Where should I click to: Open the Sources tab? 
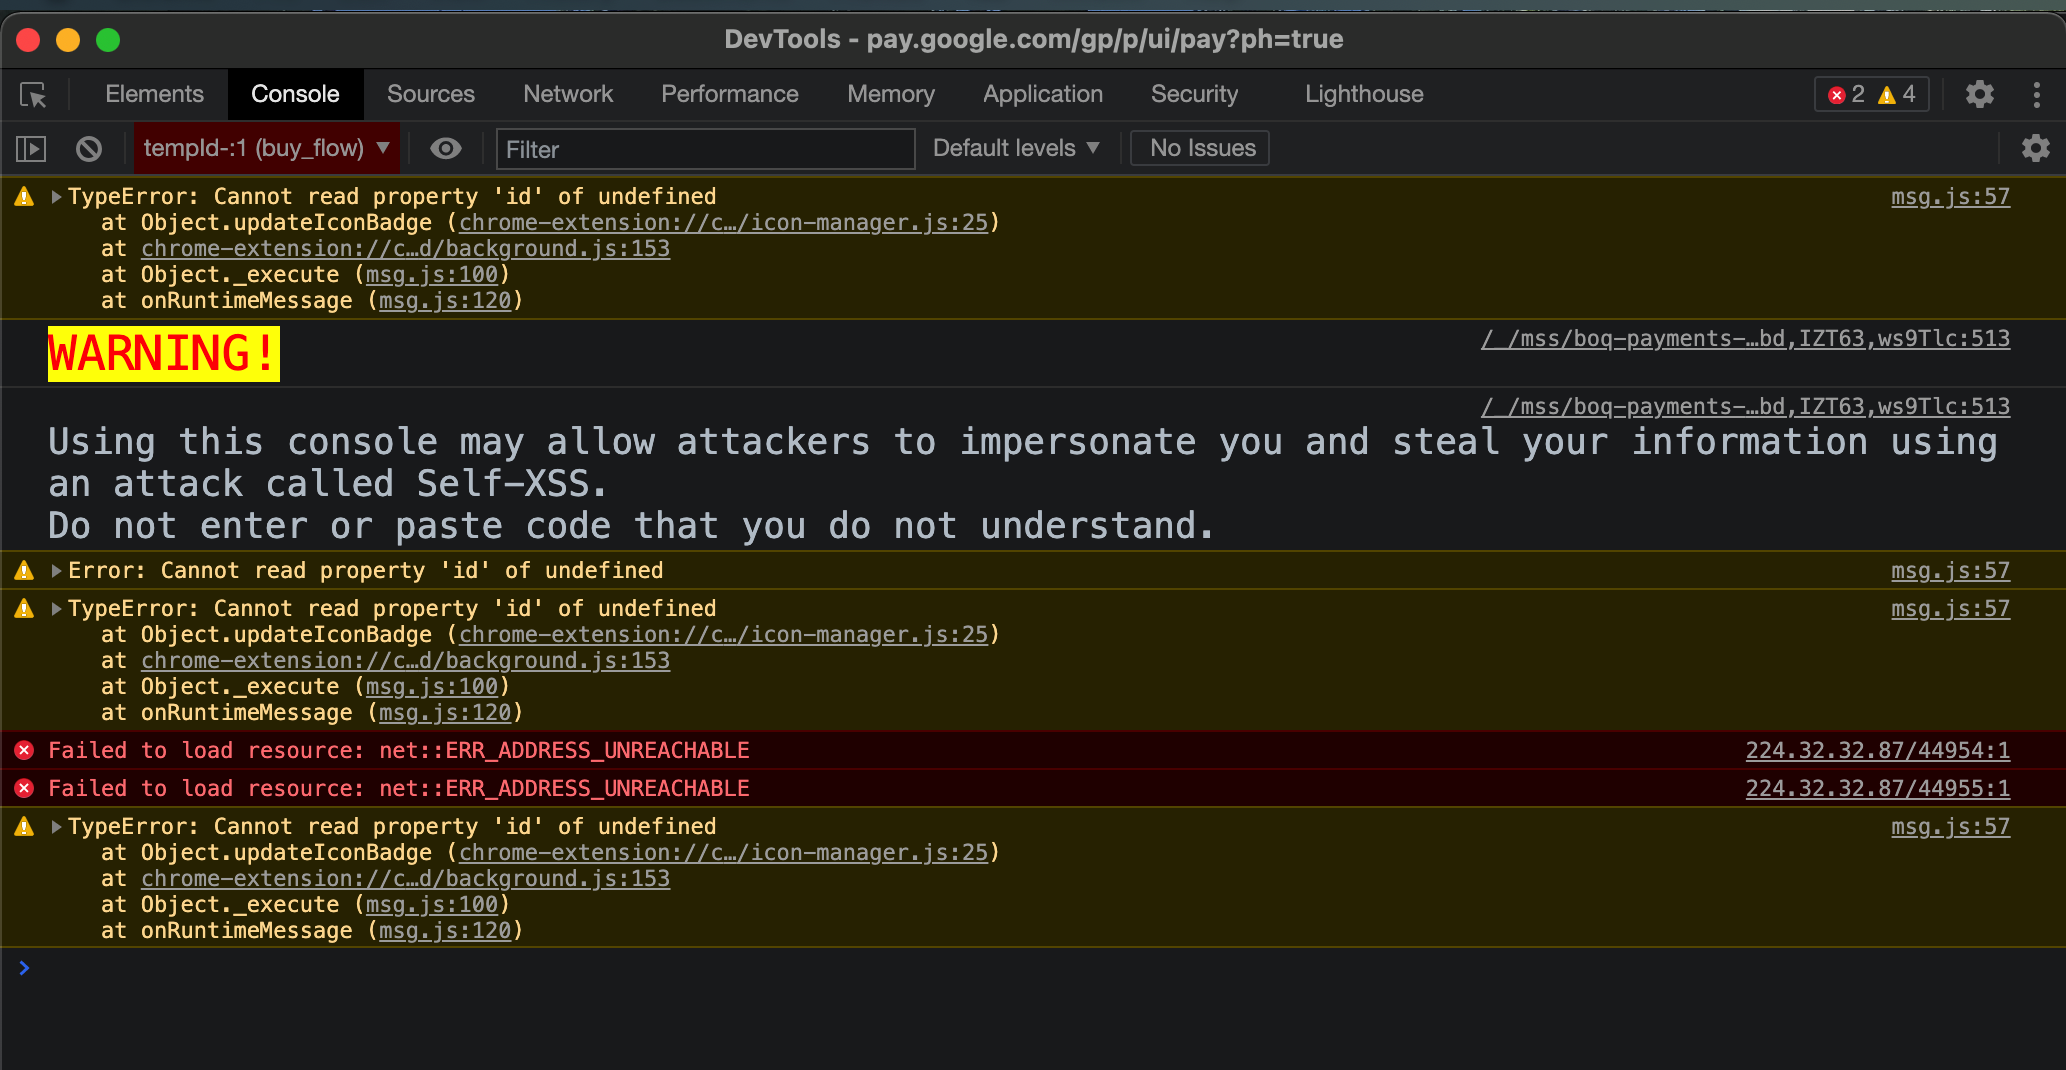point(431,94)
